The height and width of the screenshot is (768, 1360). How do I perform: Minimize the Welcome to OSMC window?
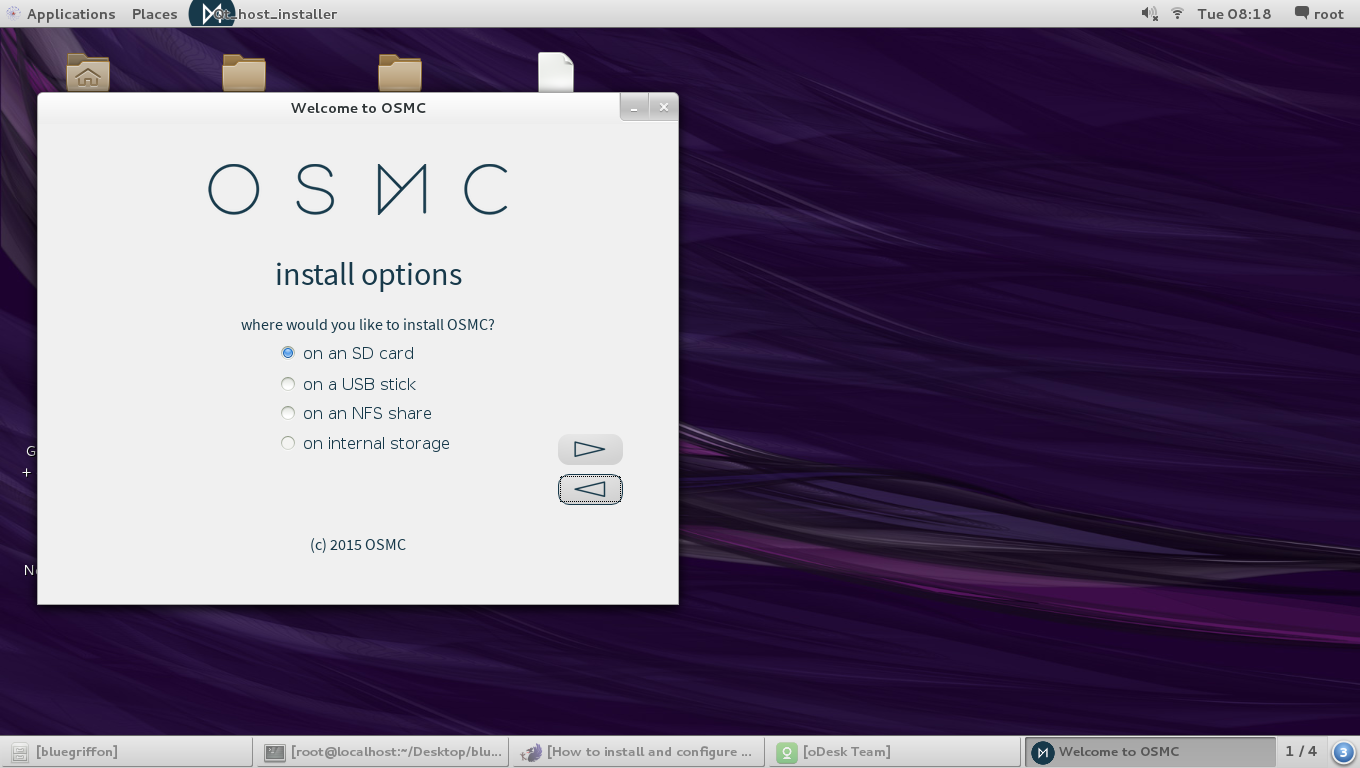coord(634,107)
